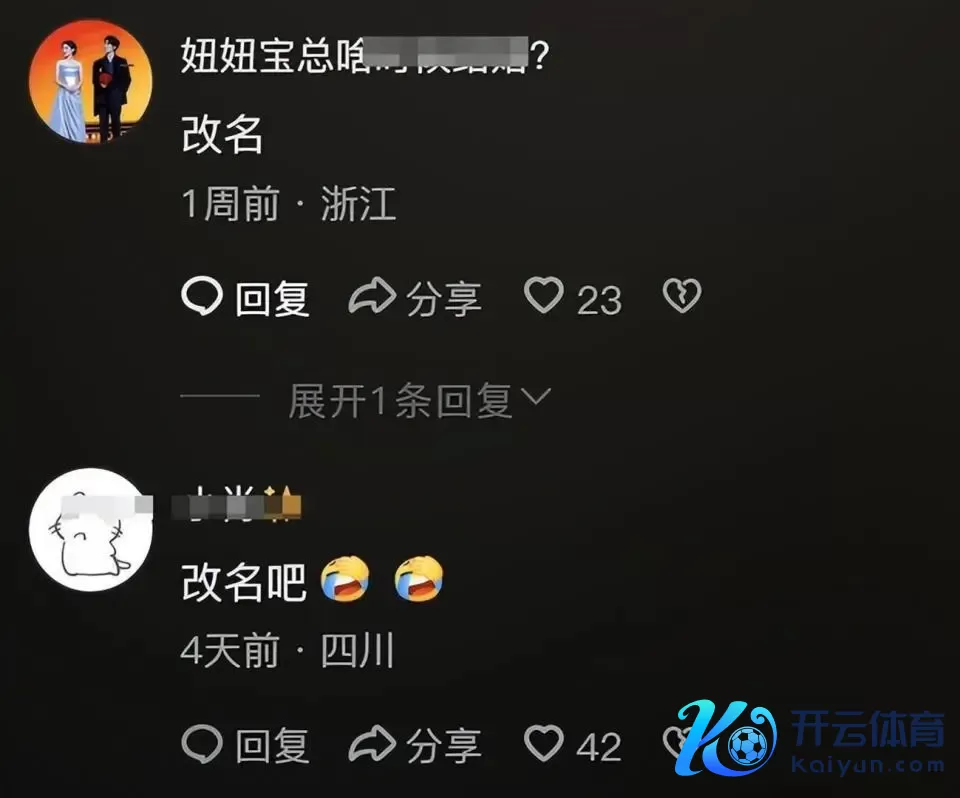Viewport: 960px width, 798px height.
Task: Like the comment with 42 likes
Action: pyautogui.click(x=544, y=743)
